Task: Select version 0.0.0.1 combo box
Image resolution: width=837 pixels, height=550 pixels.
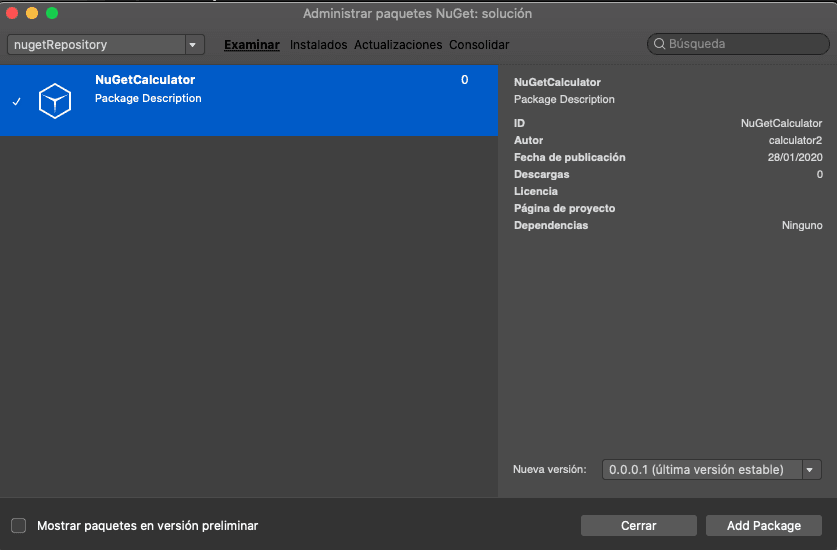Action: (x=701, y=470)
